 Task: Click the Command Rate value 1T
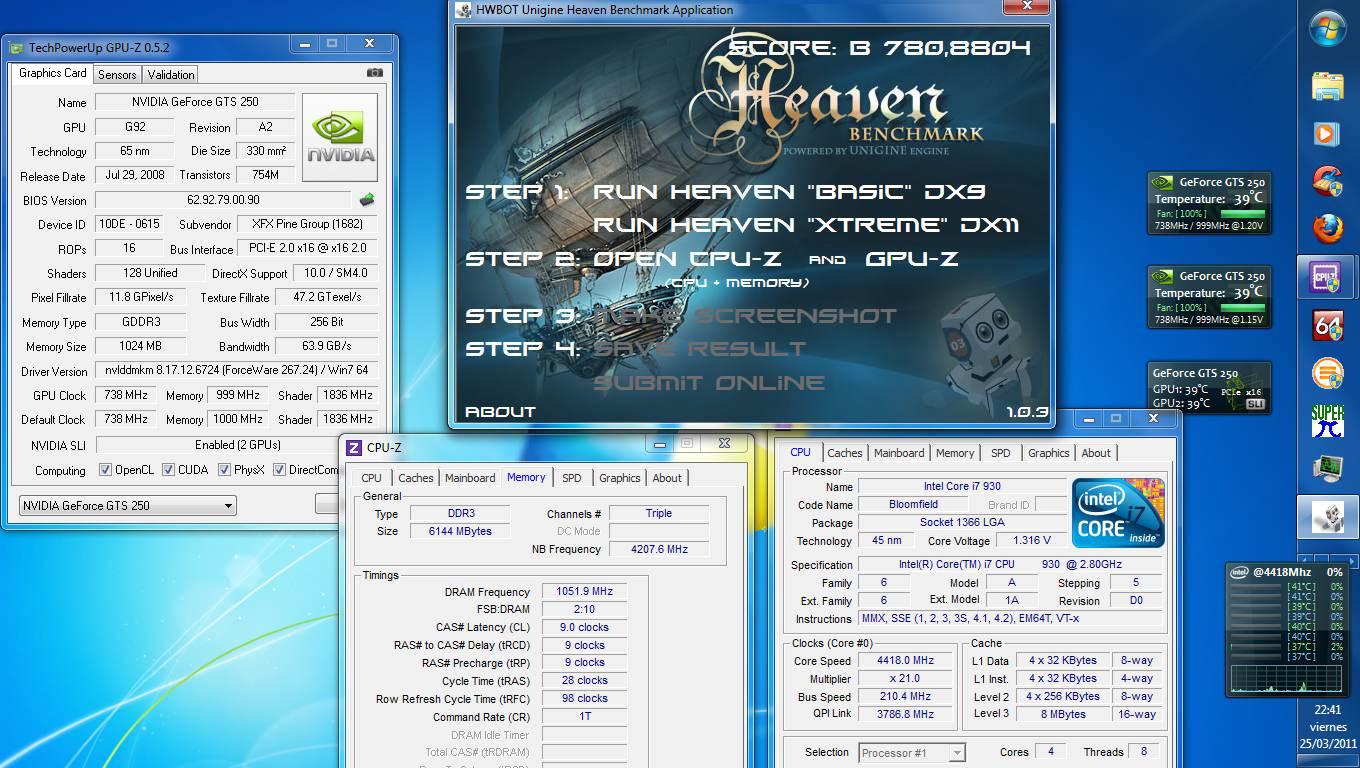pos(585,716)
